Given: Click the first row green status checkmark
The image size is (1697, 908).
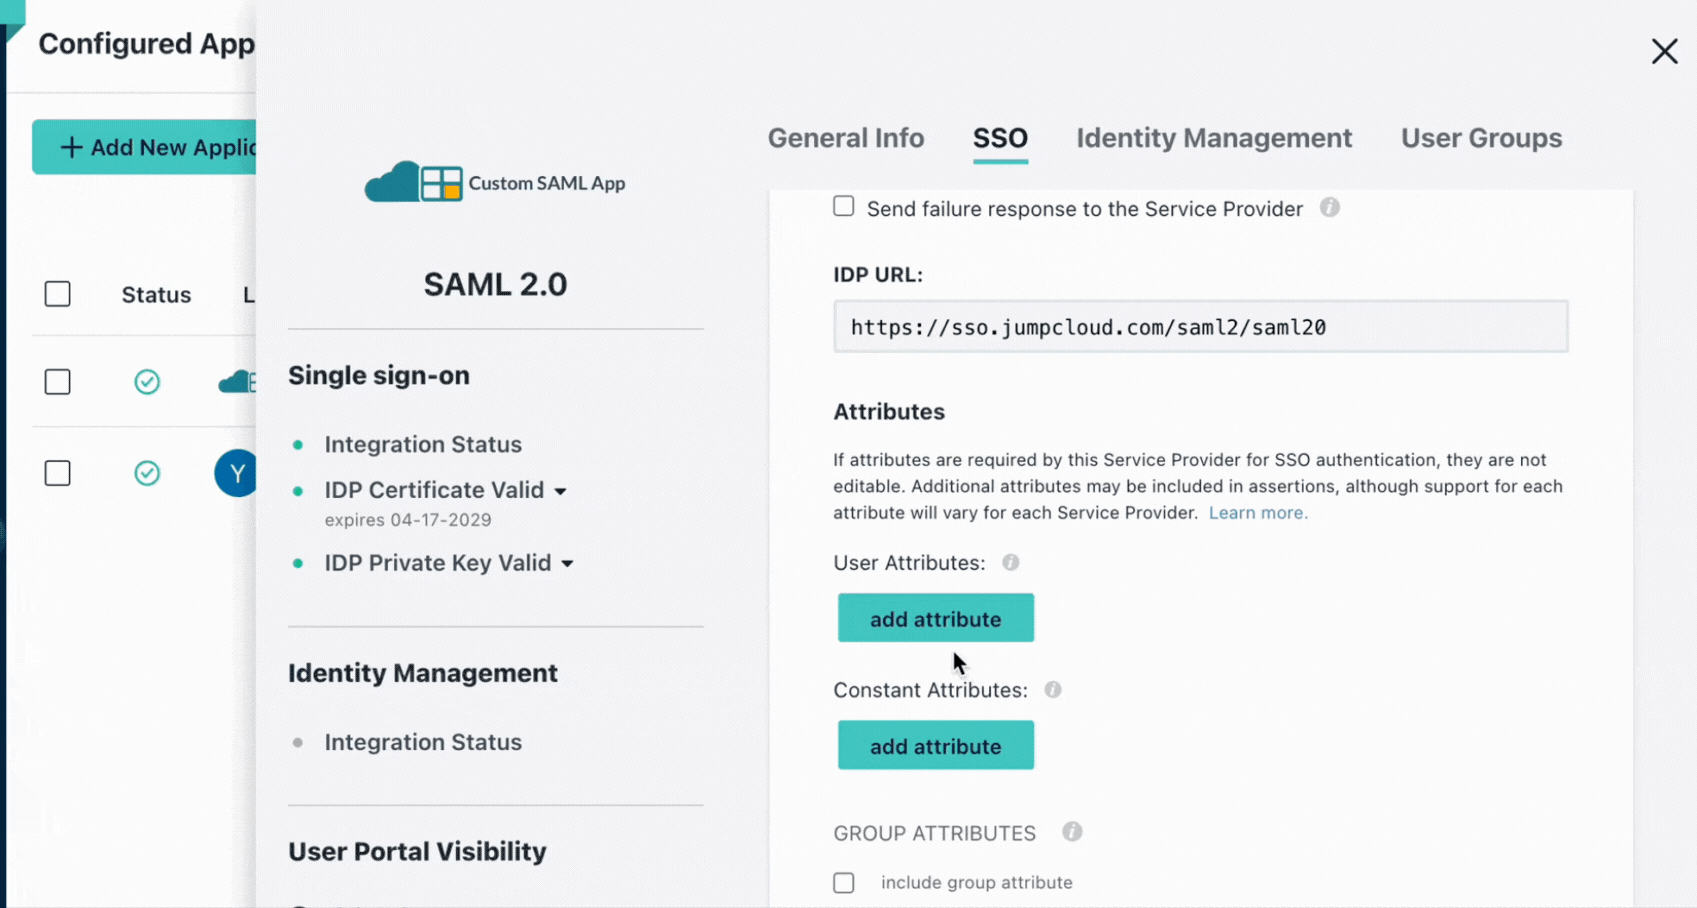Looking at the screenshot, I should [x=147, y=382].
